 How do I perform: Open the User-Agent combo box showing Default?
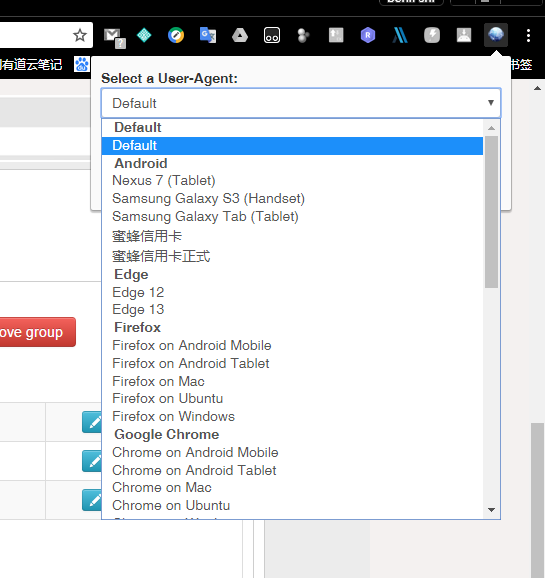click(301, 103)
